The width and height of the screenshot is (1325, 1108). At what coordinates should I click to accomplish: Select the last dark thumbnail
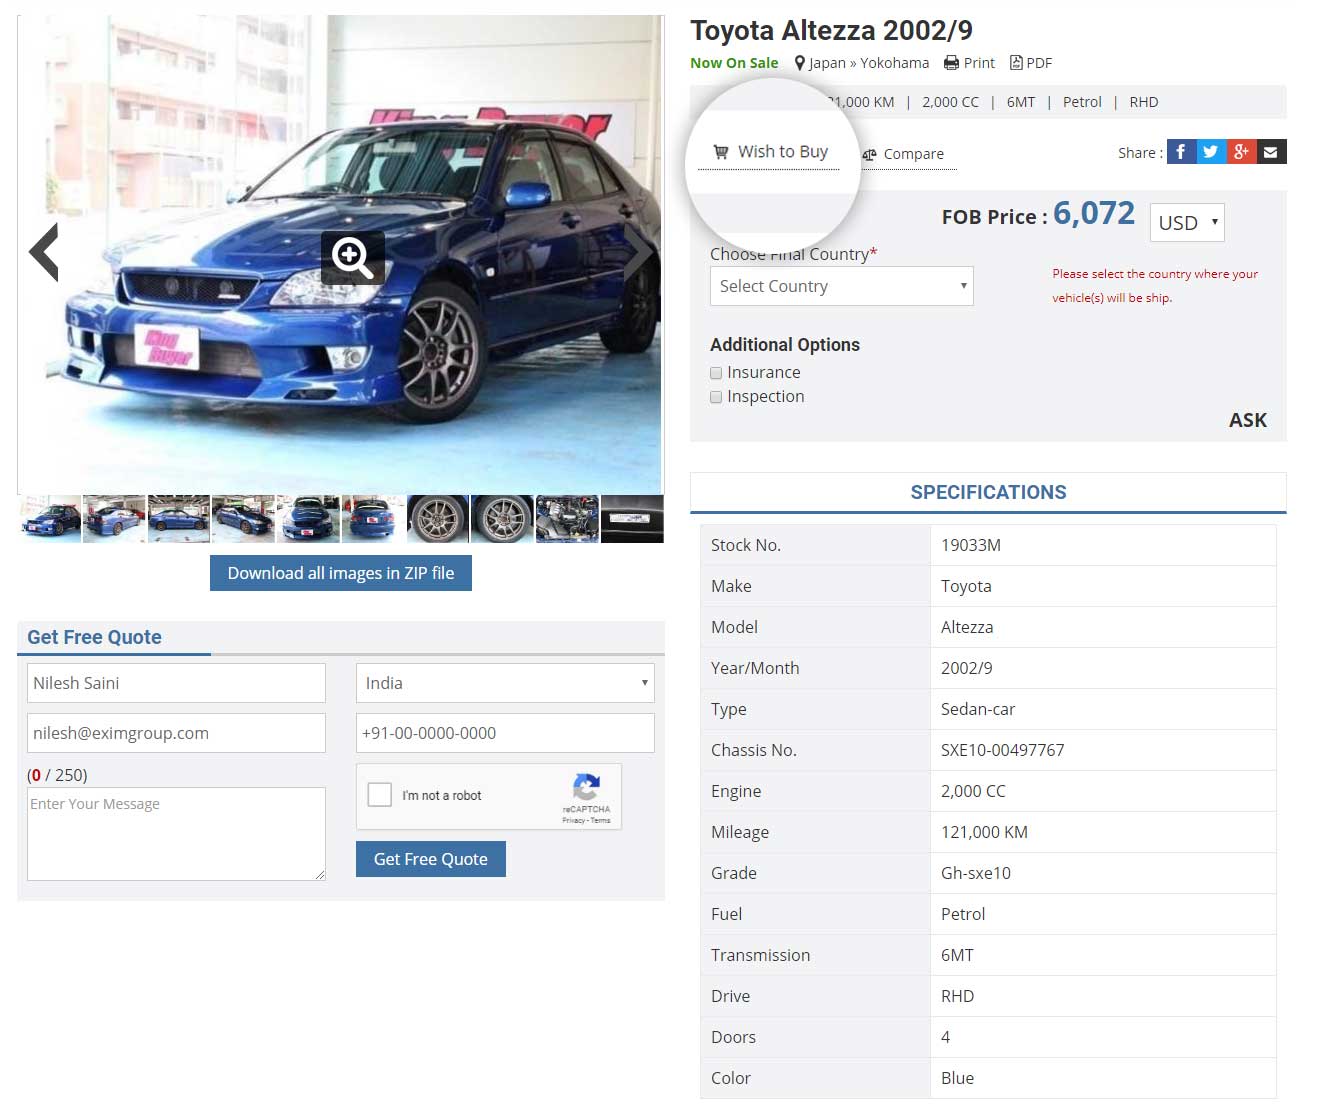(632, 519)
